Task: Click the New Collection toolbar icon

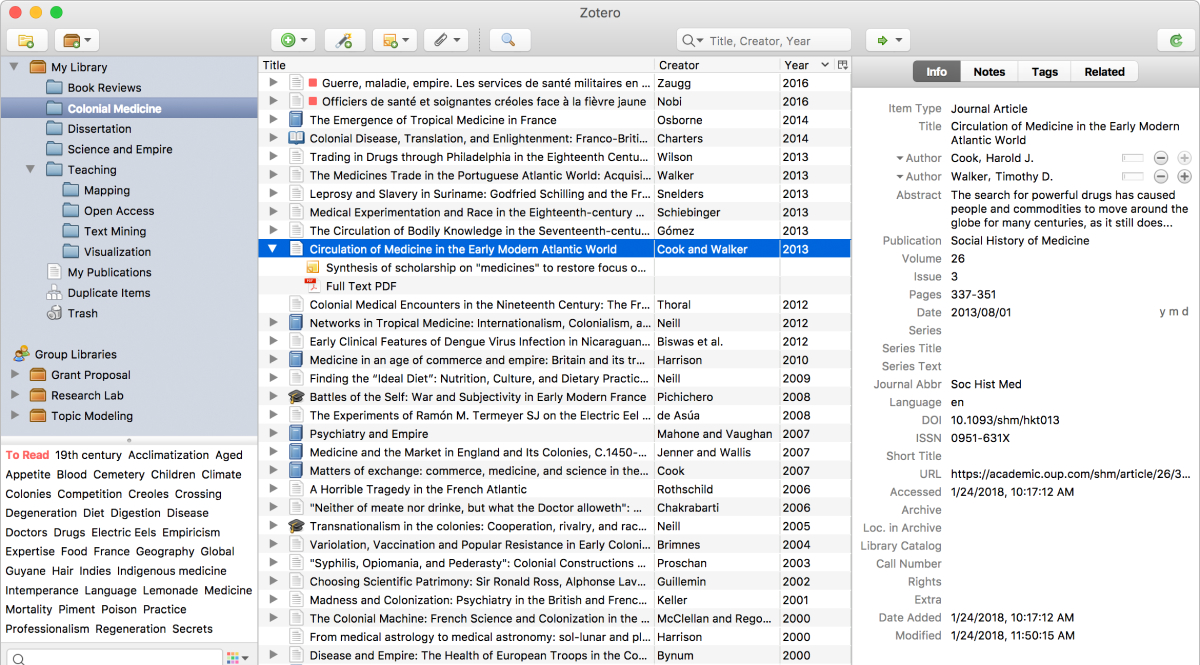Action: point(26,40)
